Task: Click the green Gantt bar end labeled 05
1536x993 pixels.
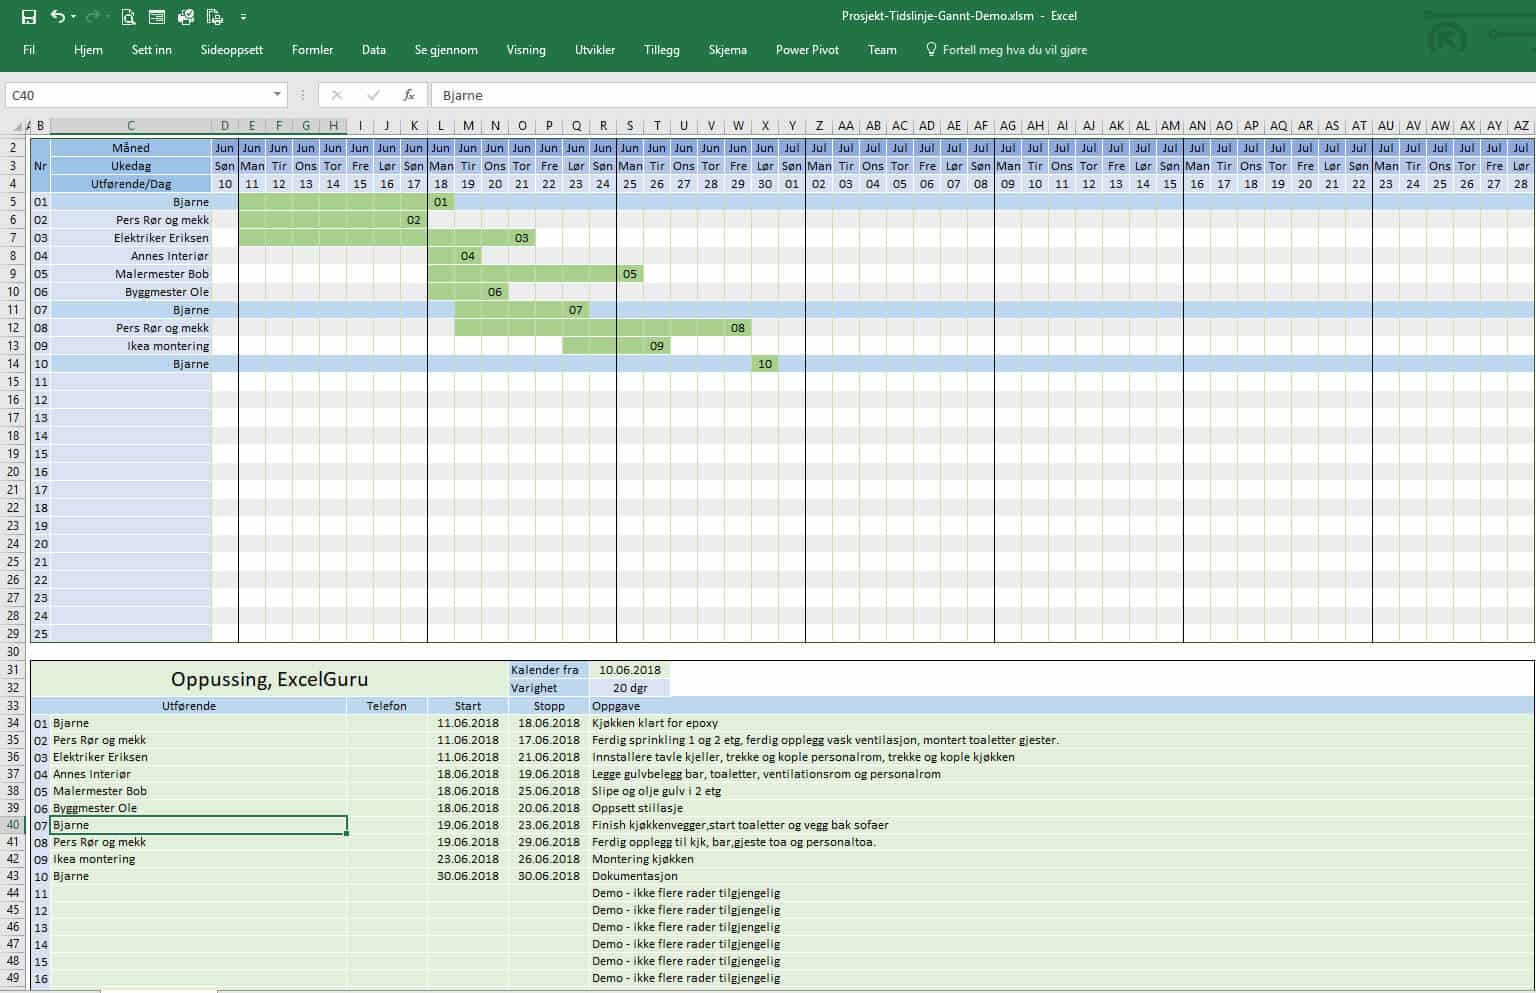Action: click(x=630, y=274)
